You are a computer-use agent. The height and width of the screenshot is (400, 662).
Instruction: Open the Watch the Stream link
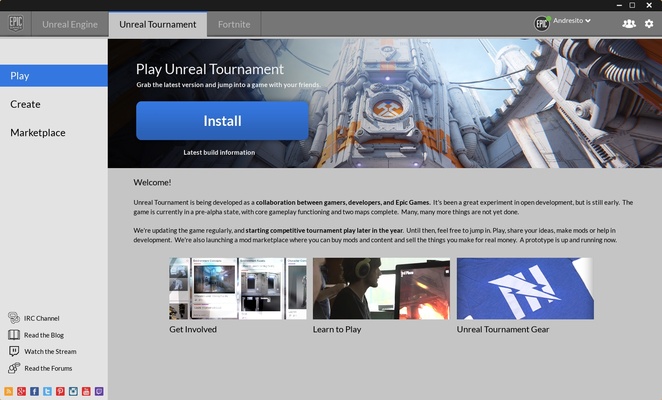pyautogui.click(x=50, y=351)
